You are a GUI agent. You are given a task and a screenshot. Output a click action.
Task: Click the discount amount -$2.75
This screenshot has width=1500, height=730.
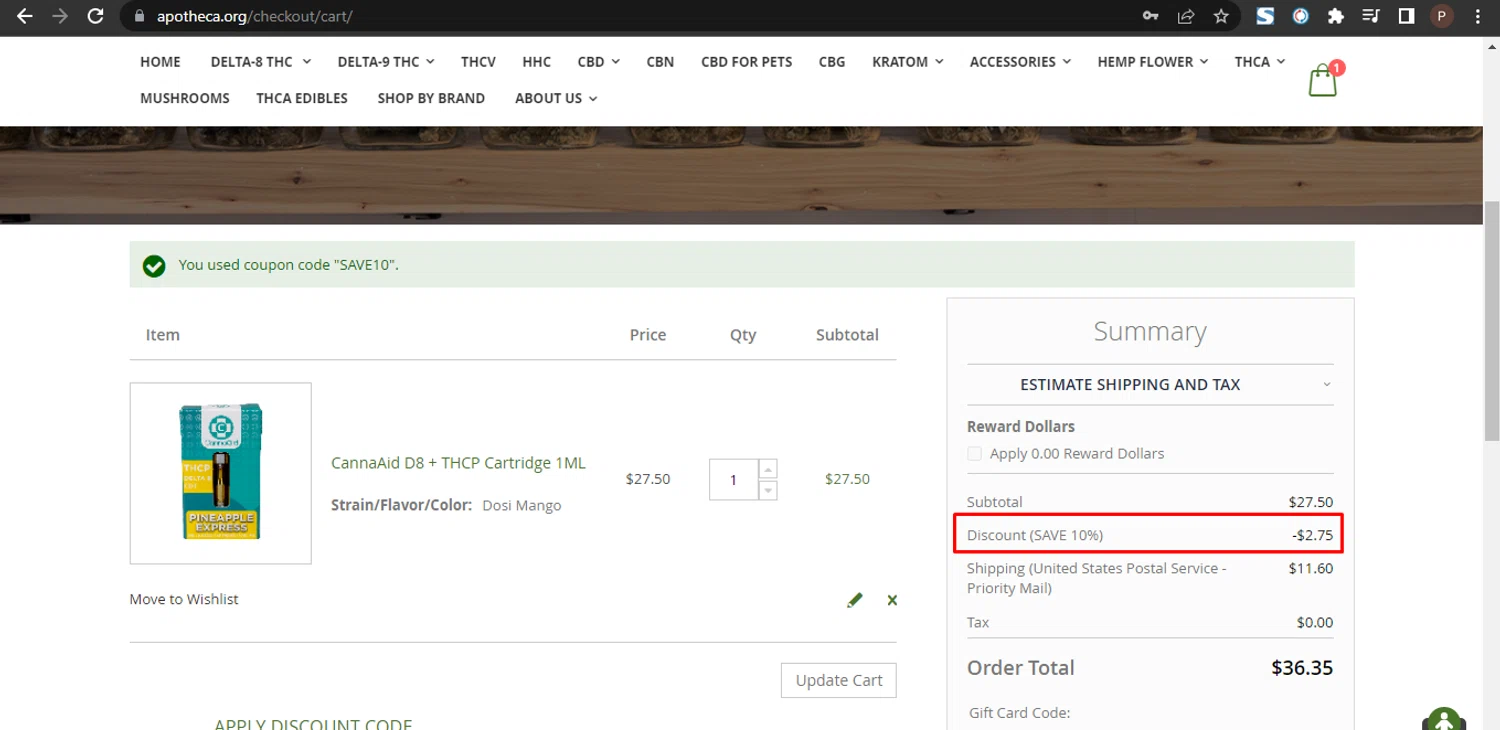(1312, 535)
